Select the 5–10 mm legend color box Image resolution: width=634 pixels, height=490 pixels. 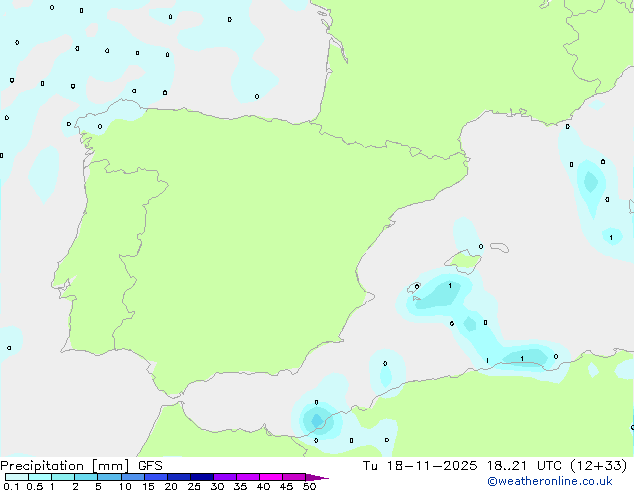pyautogui.click(x=109, y=477)
